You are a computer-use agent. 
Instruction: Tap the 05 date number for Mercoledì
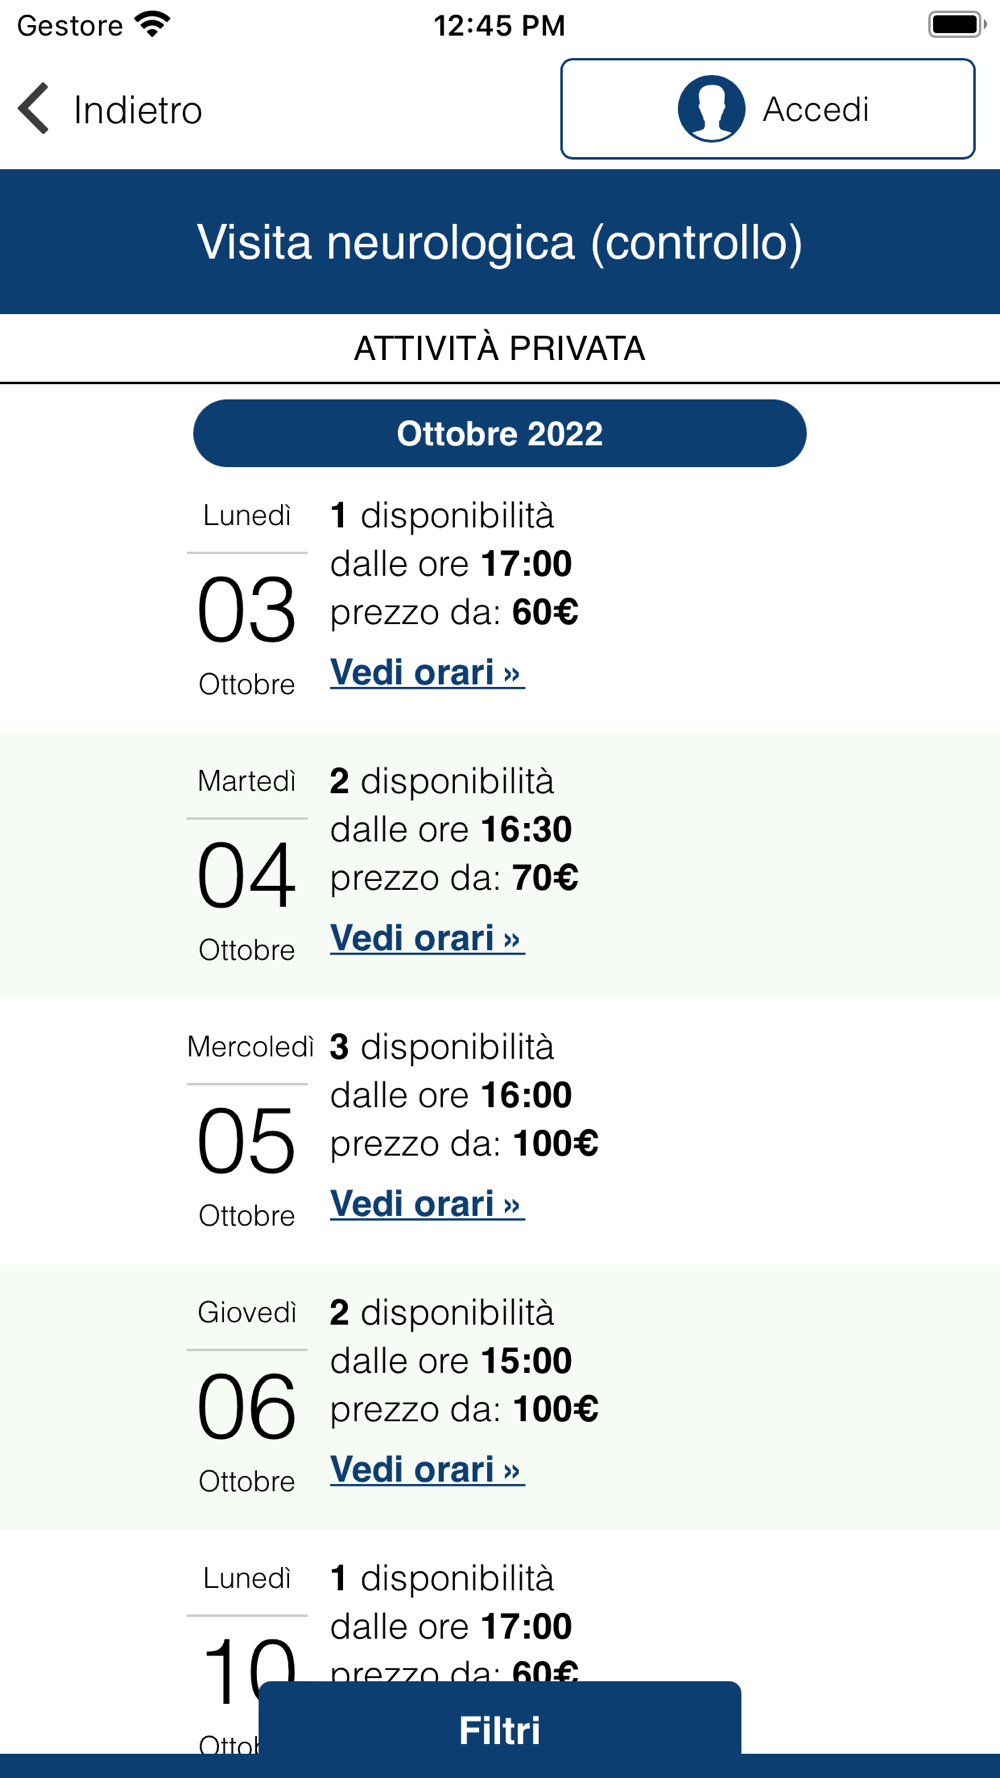tap(246, 1142)
